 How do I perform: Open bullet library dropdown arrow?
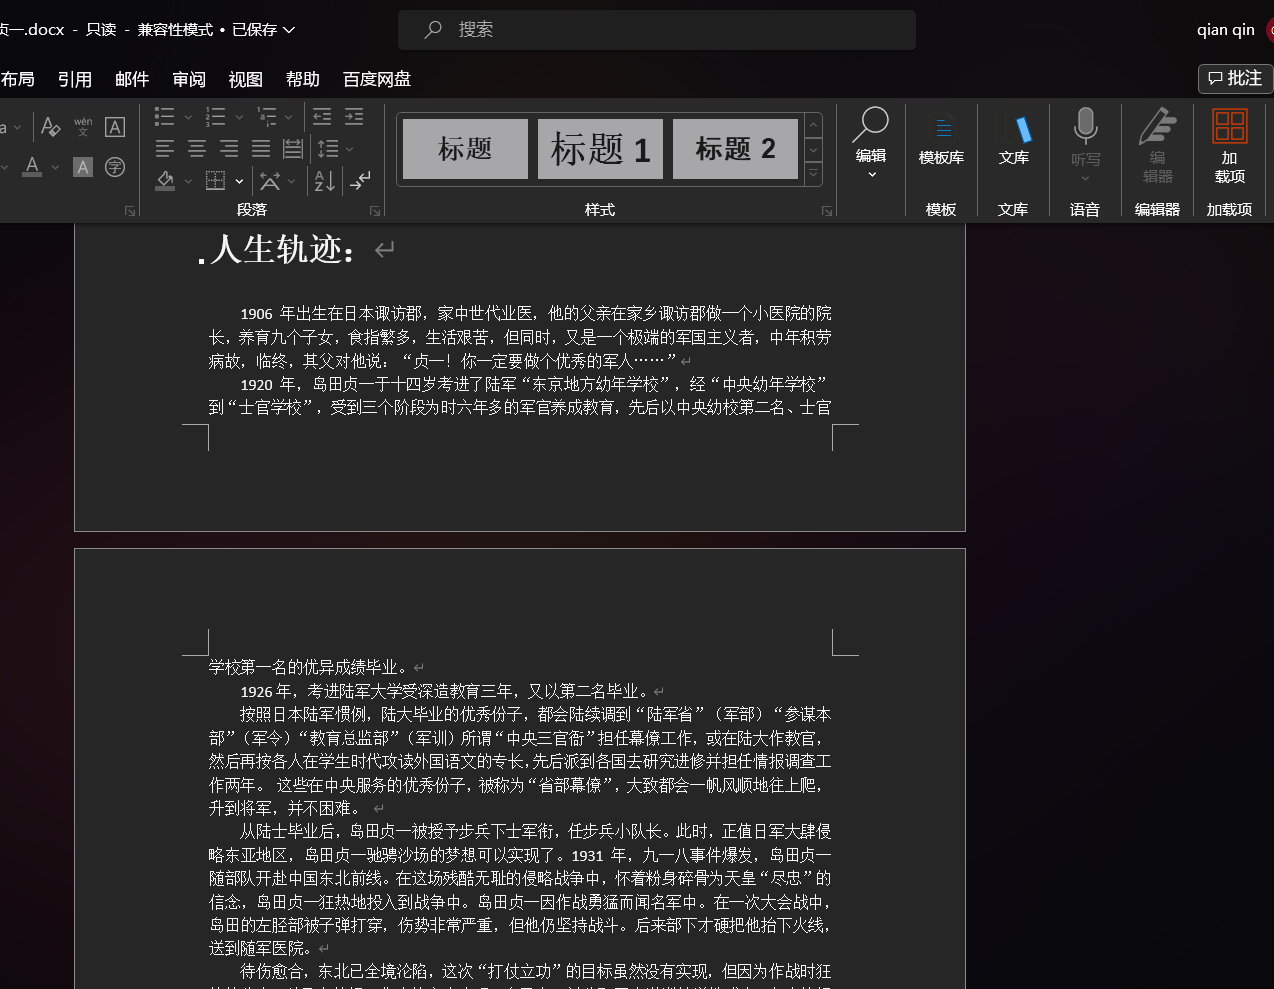188,117
